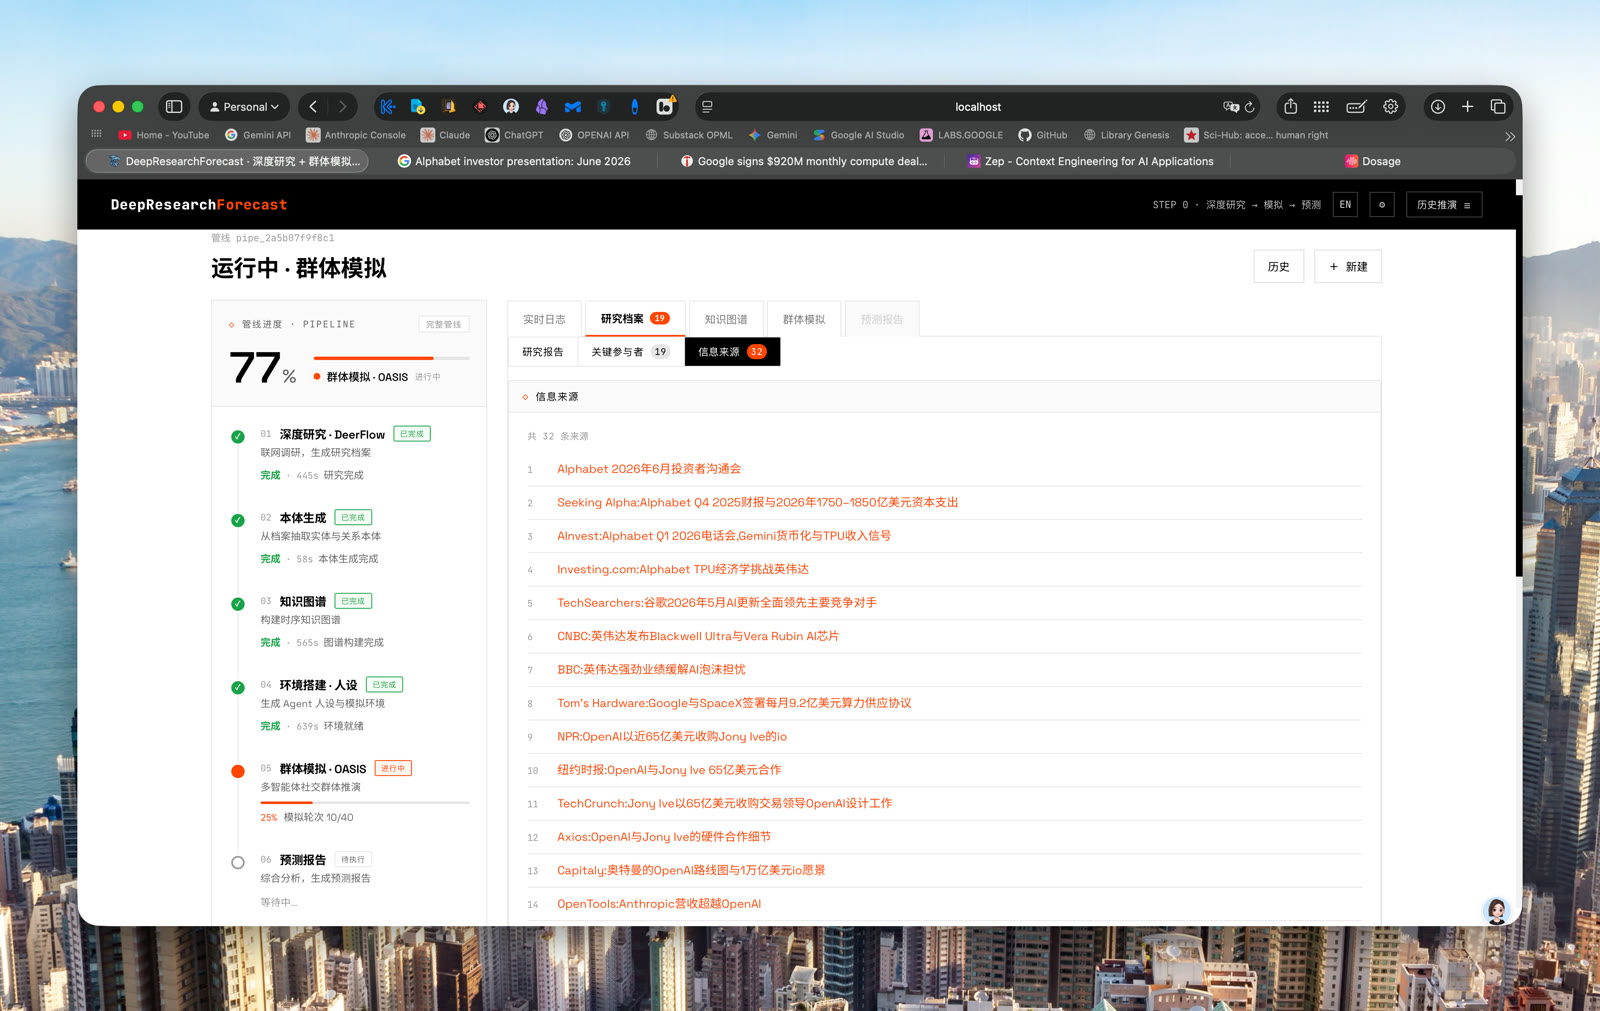1600x1011 pixels.
Task: Click the blue M extension icon
Action: tap(573, 106)
